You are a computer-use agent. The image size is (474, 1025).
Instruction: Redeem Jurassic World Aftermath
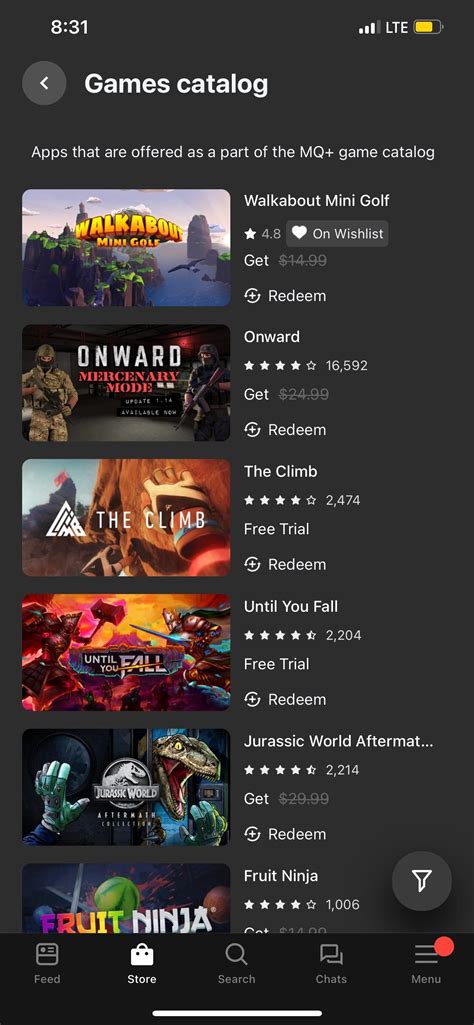(x=285, y=834)
